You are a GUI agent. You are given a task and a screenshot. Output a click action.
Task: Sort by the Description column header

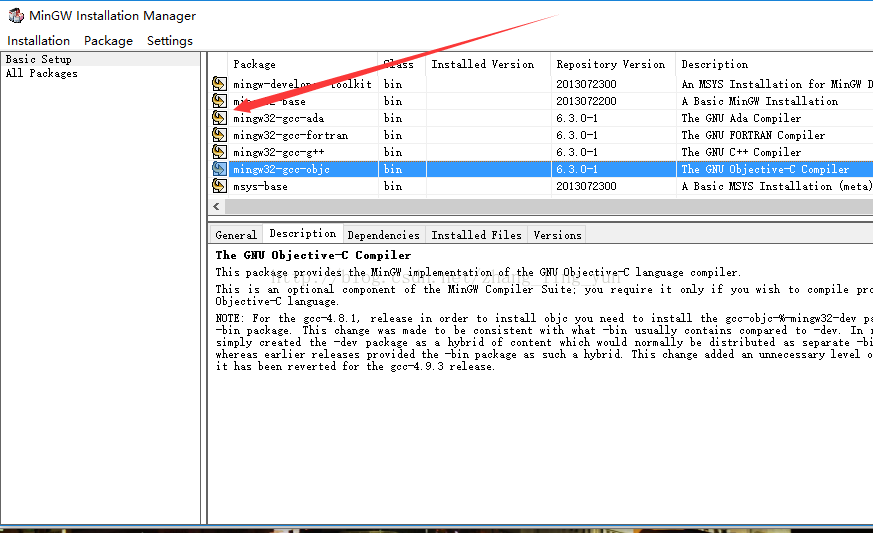pos(774,64)
